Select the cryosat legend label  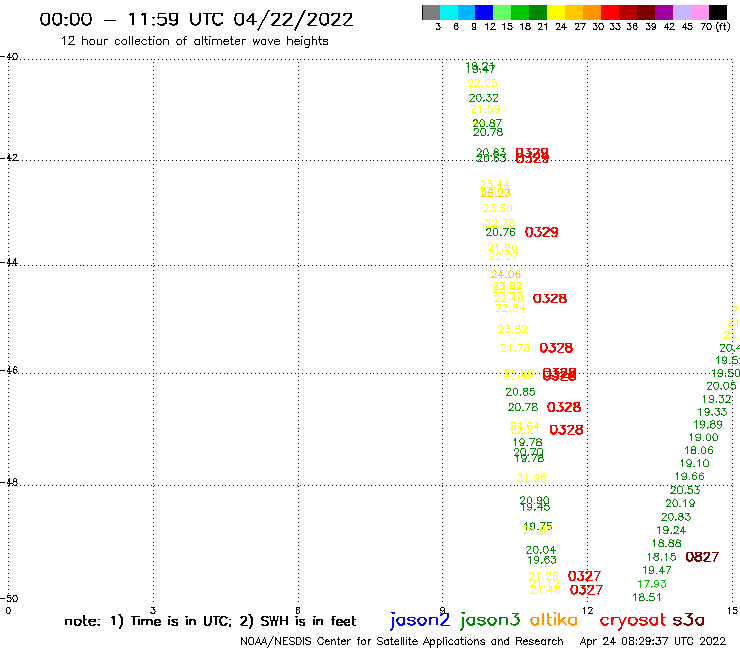(632, 621)
